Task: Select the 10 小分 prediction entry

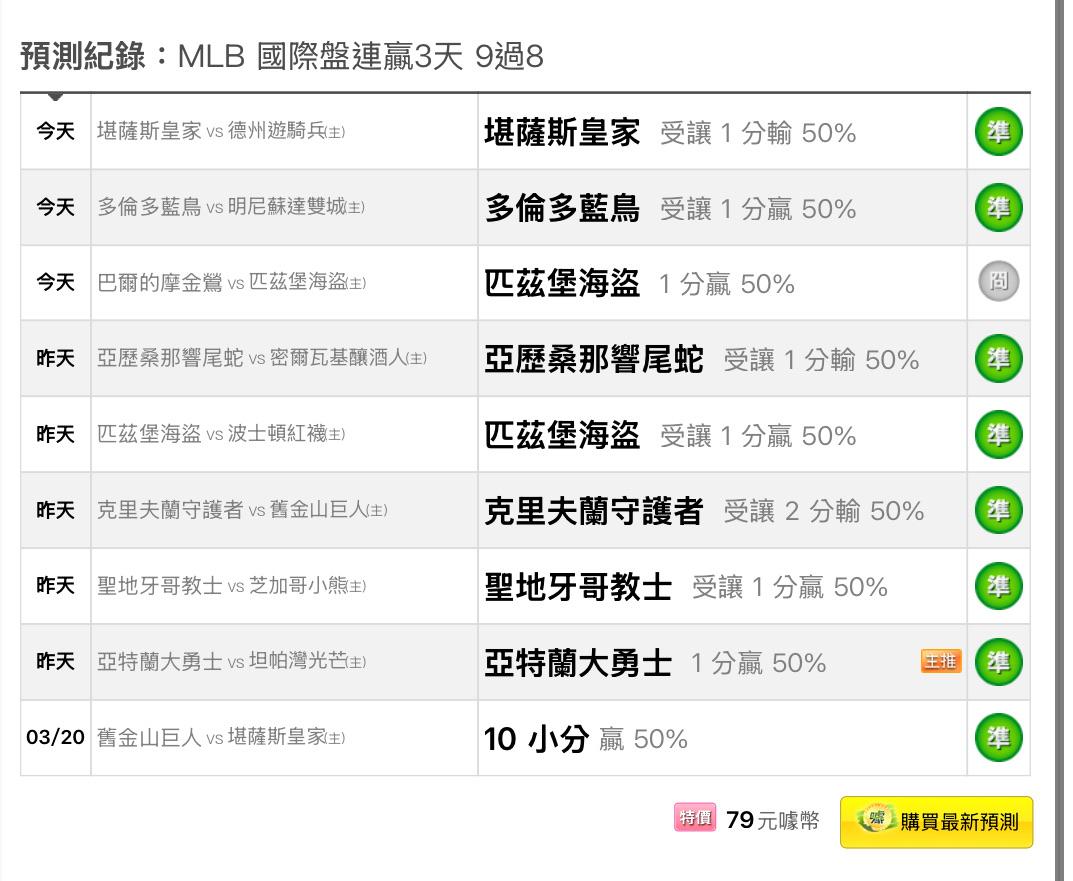Action: (x=585, y=739)
